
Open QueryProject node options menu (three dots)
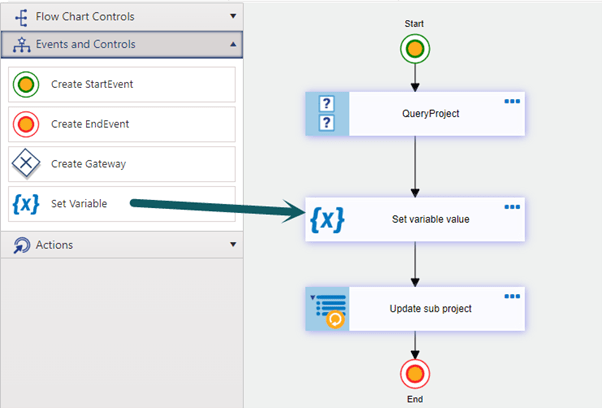pos(512,101)
